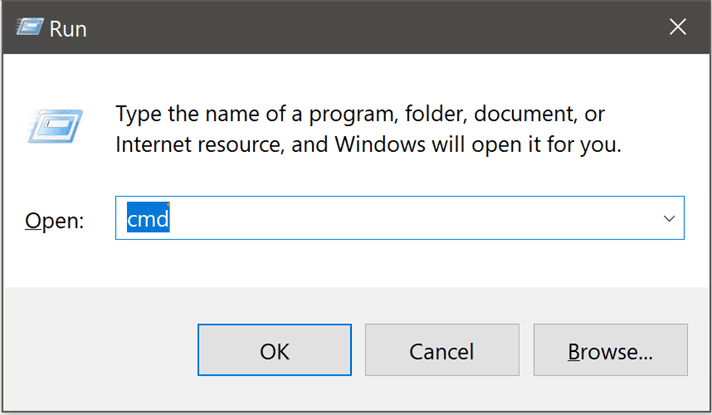Viewport: 712px width, 415px height.
Task: Click the gray footer area left of OK
Action: pos(100,350)
